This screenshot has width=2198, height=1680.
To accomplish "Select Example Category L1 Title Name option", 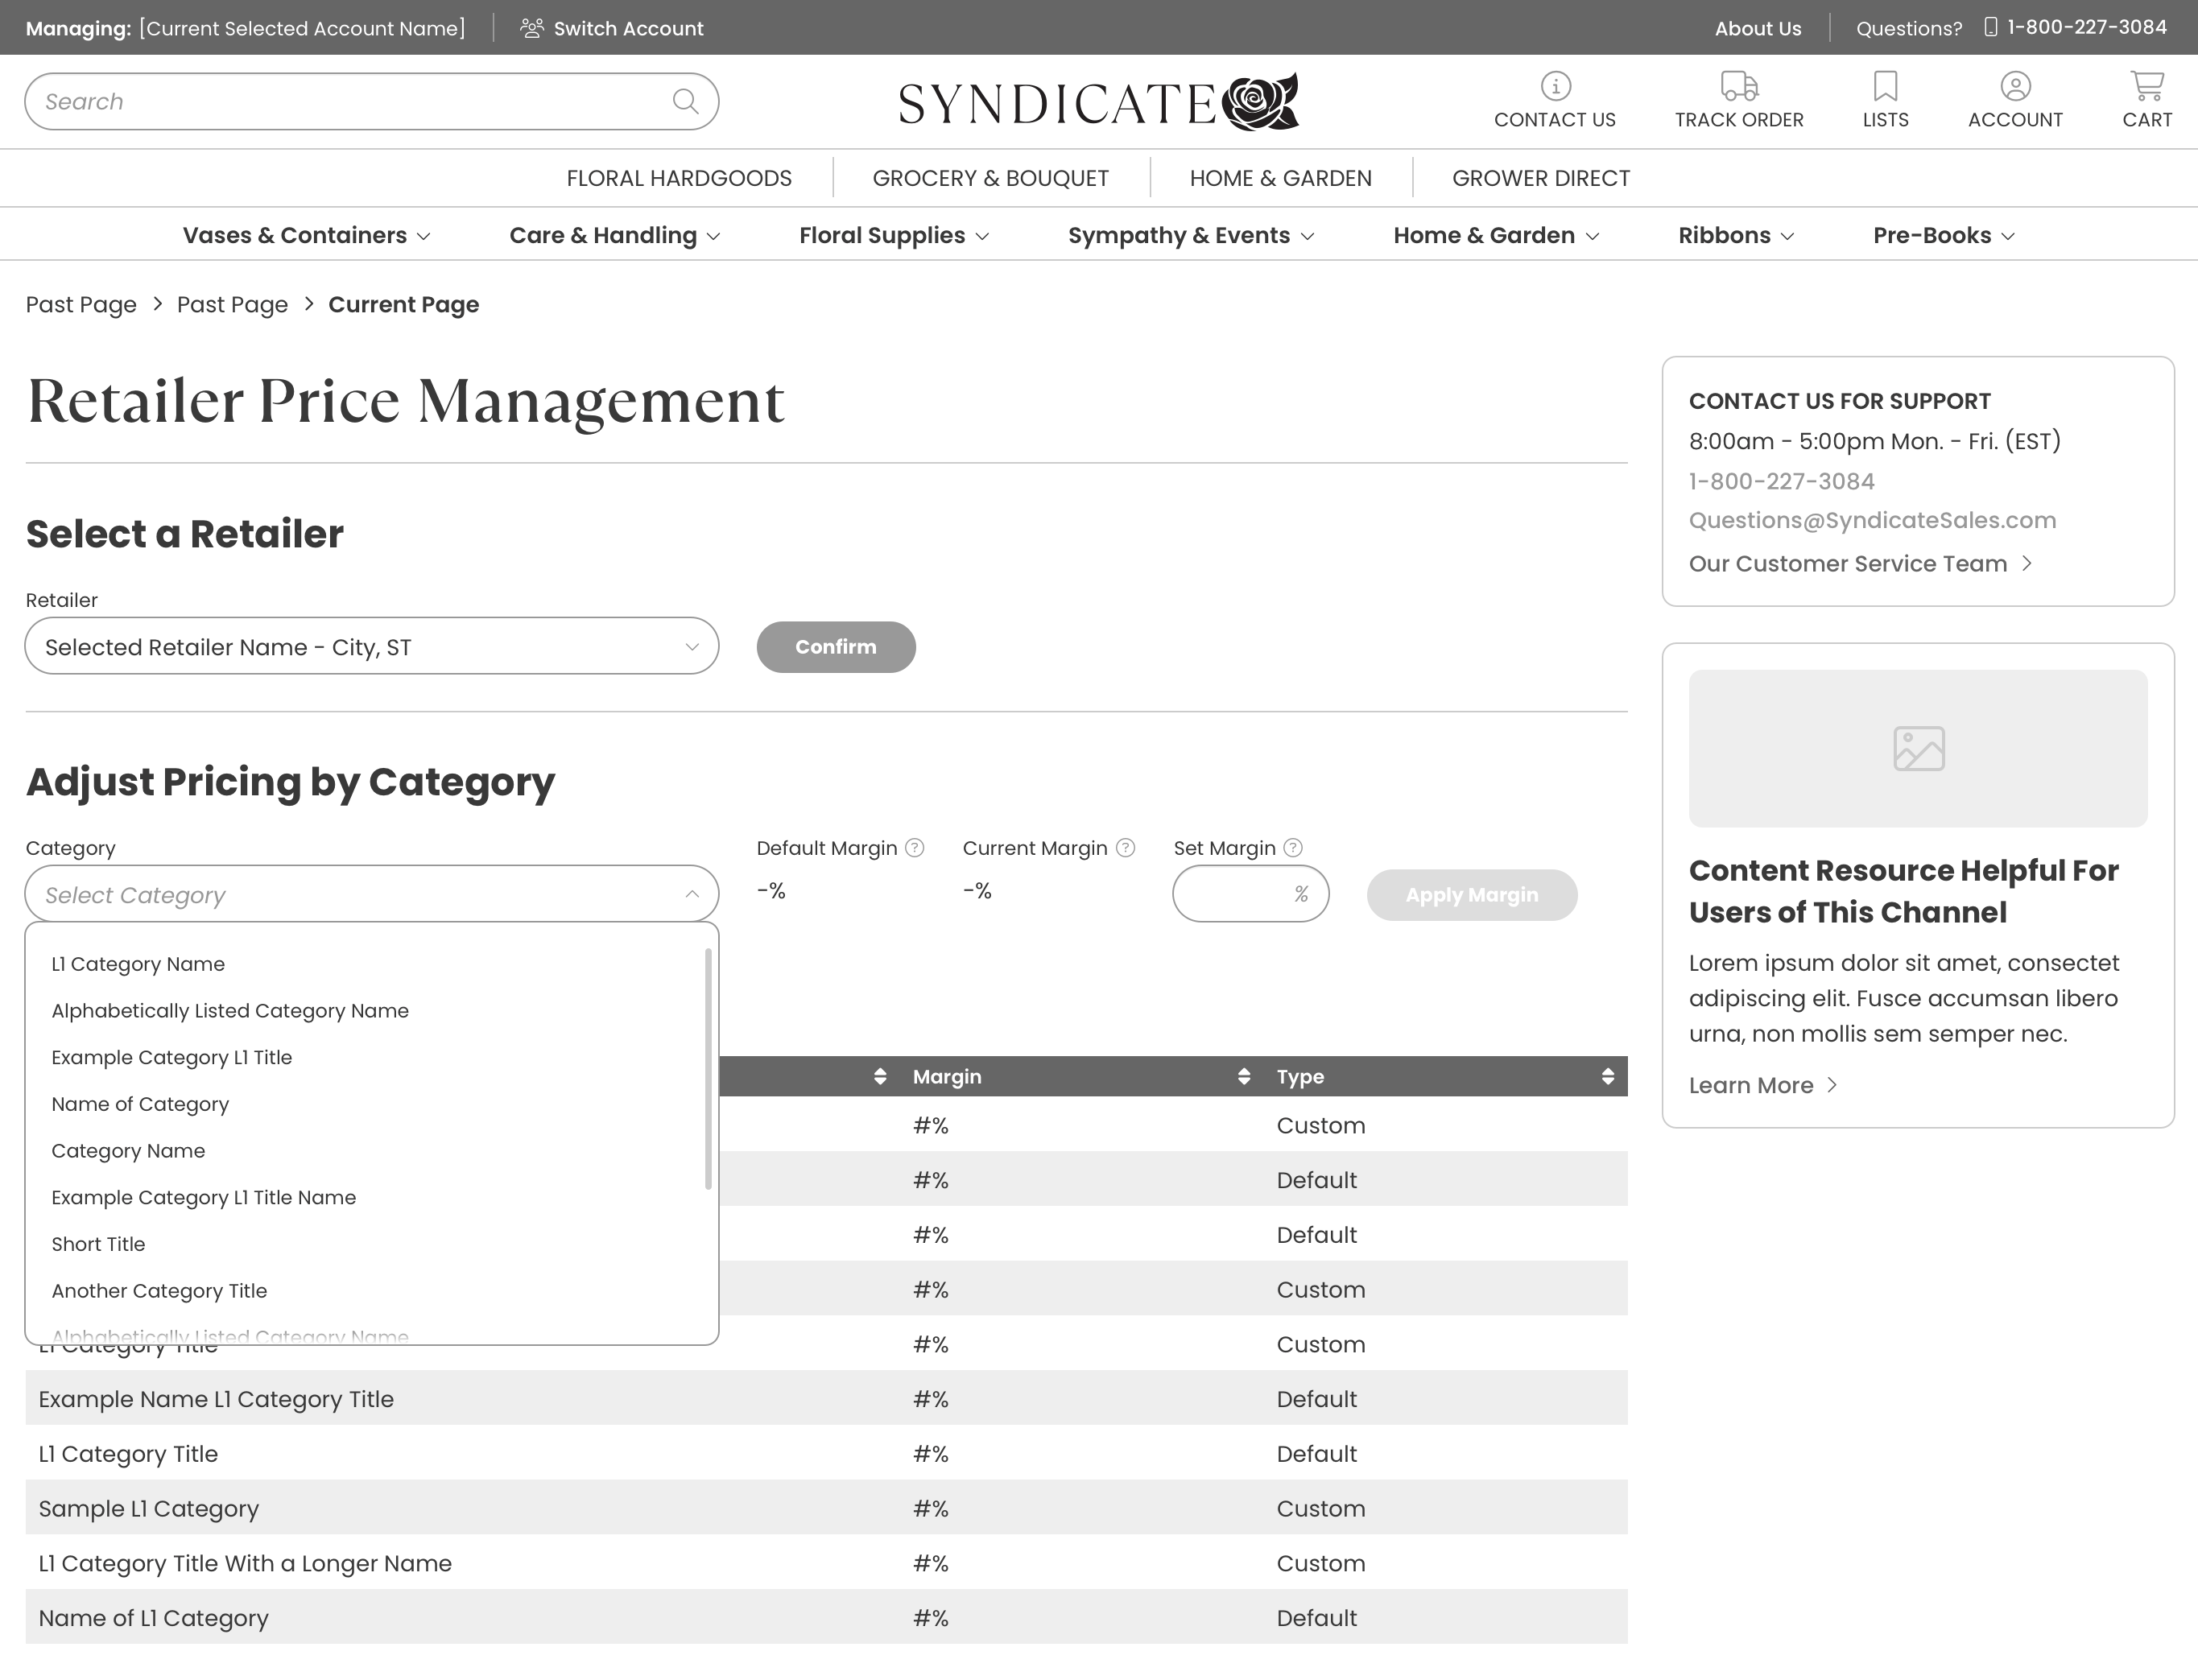I will click(203, 1197).
